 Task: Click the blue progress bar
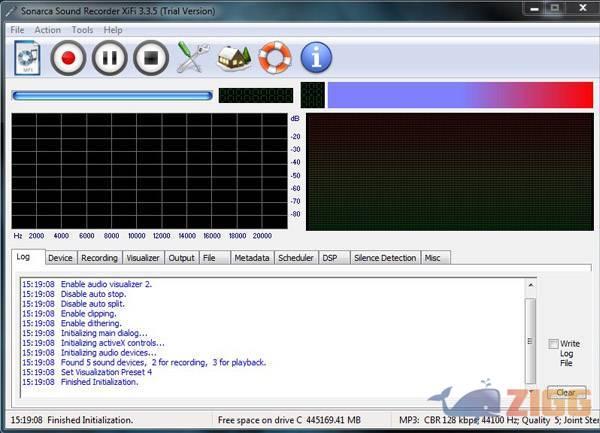tap(112, 96)
